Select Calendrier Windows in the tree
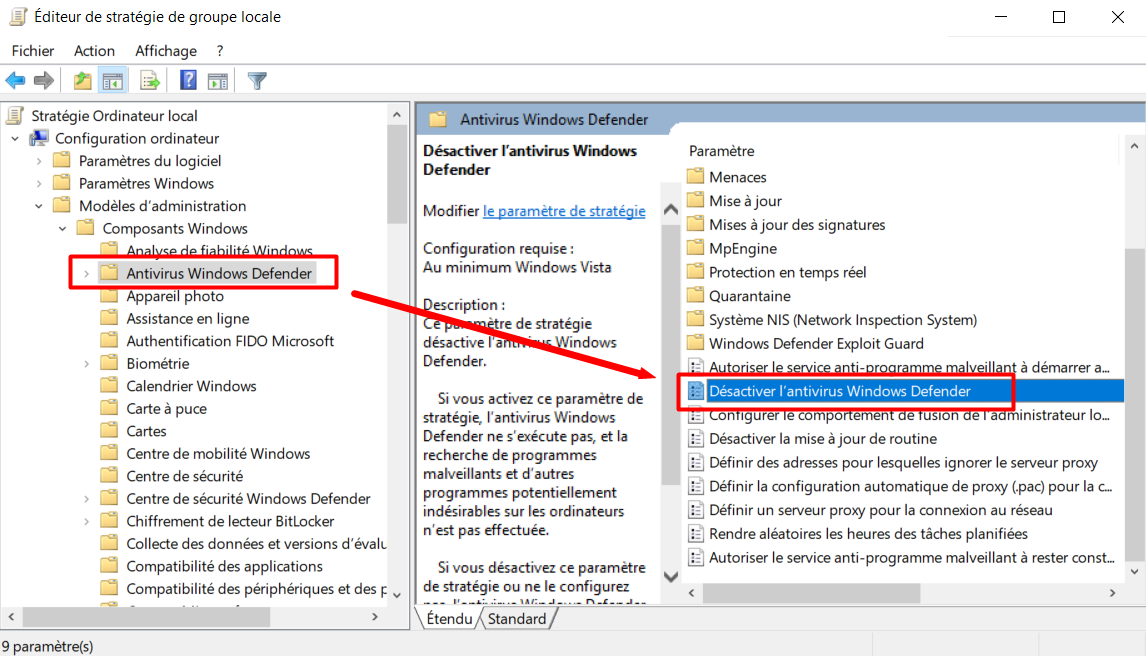 [191, 386]
